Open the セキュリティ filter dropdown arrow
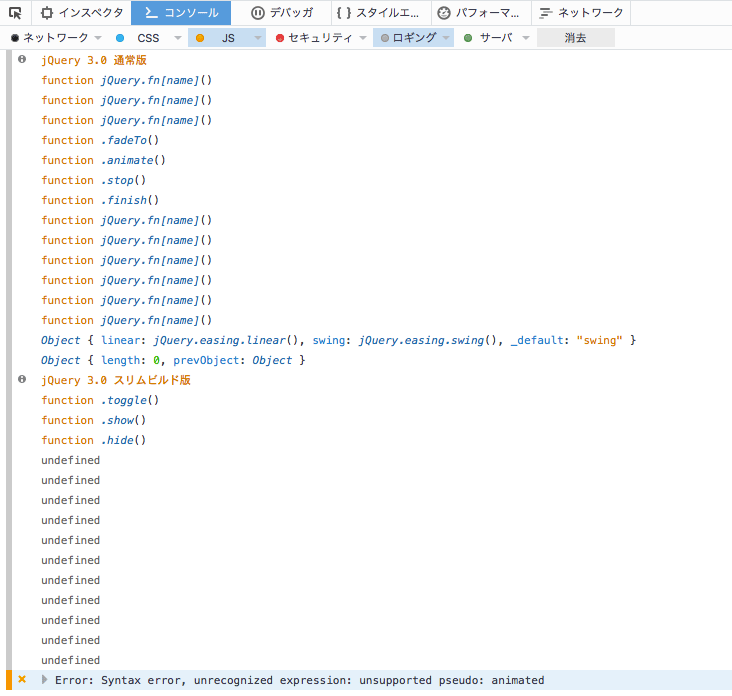Screen dimensions: 732x696 tap(363, 38)
